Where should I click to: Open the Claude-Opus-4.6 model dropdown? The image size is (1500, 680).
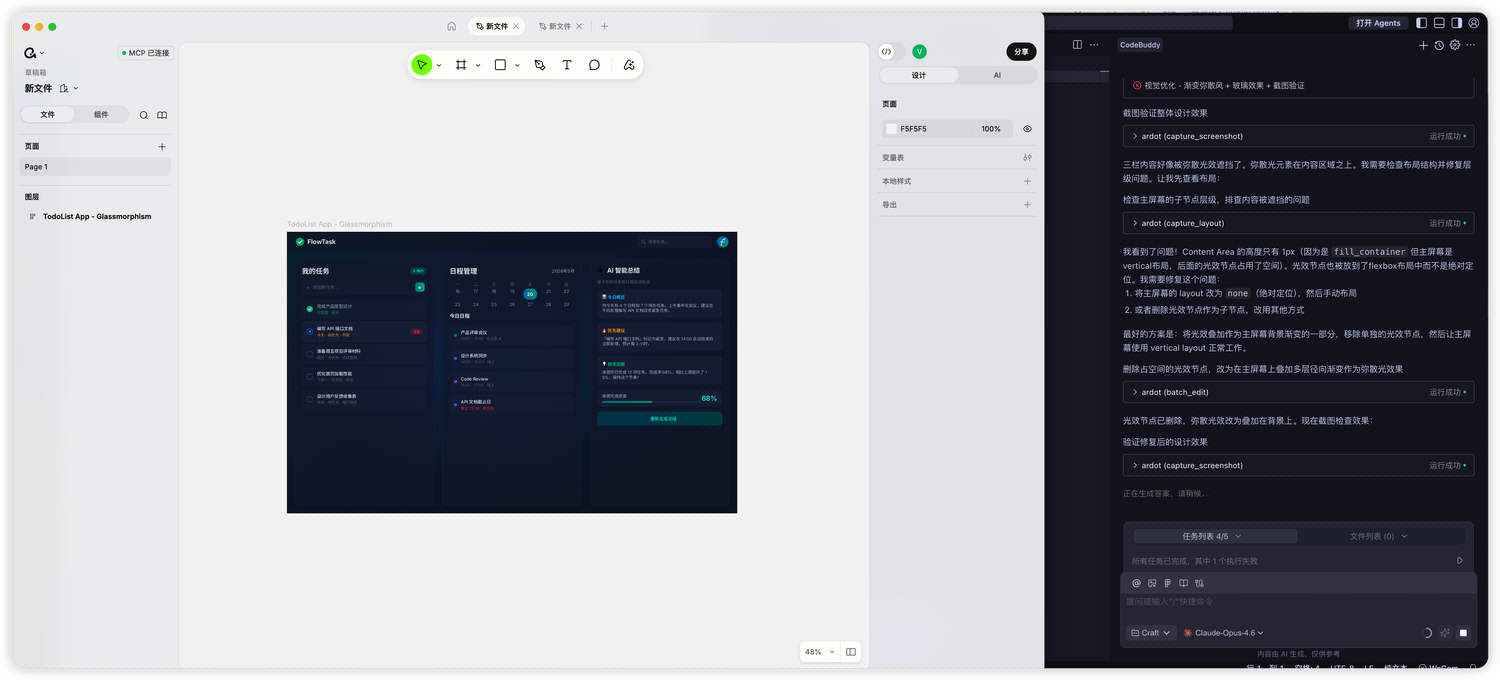[1224, 633]
